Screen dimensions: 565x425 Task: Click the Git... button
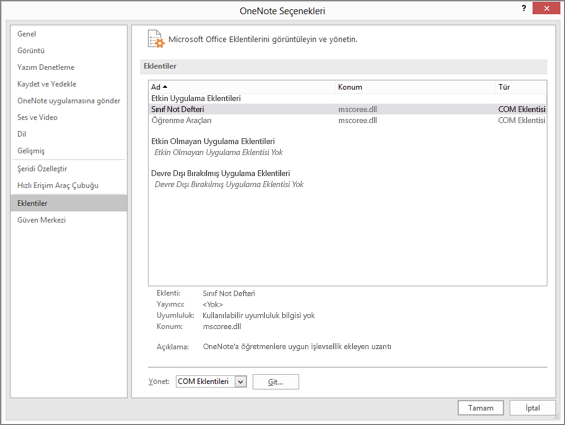[276, 382]
